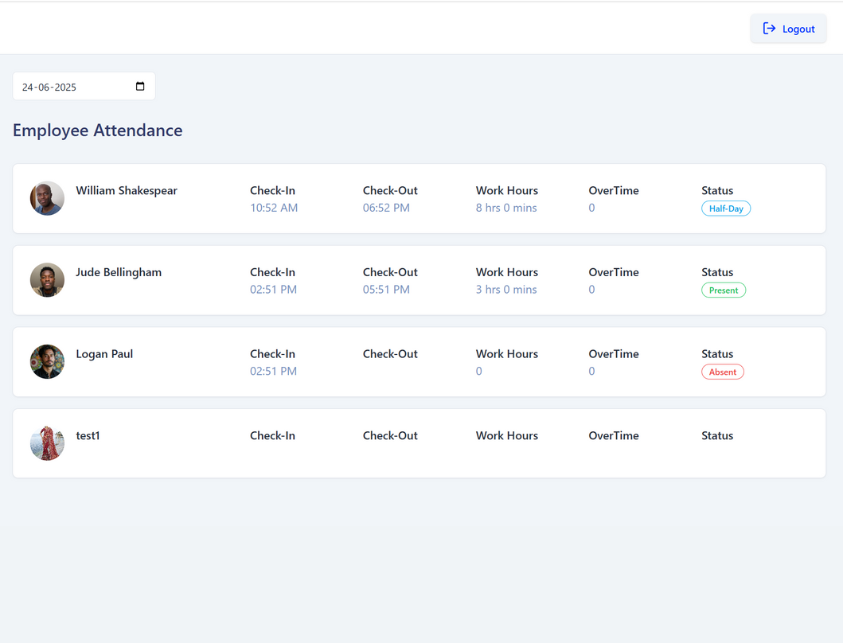This screenshot has width=843, height=643.
Task: Click the Present status badge
Action: [x=724, y=290]
